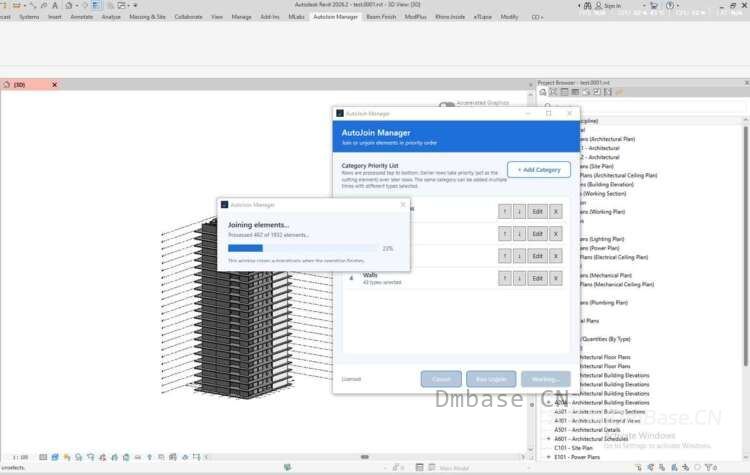Toggle Select Pinned Elements in status bar
Image resolution: width=750 pixels, height=475 pixels.
pos(662,467)
